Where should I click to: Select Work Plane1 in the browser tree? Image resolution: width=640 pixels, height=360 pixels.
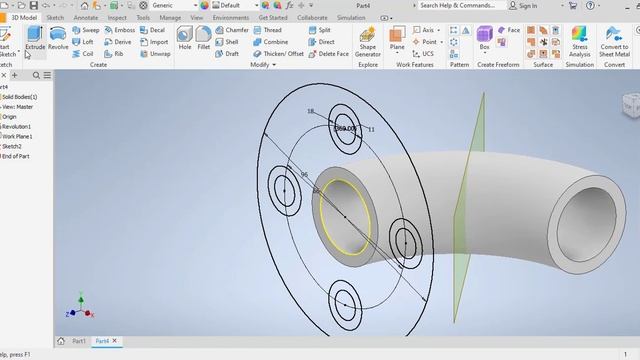click(x=17, y=136)
